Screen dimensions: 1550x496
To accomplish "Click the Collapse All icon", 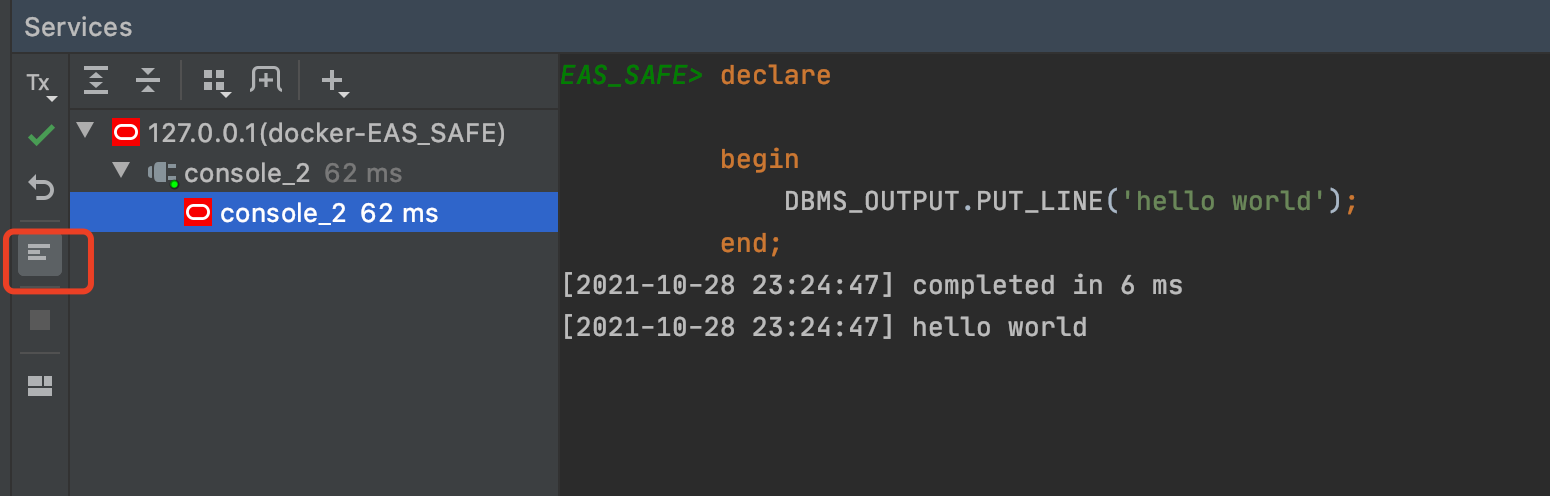I will pyautogui.click(x=148, y=80).
